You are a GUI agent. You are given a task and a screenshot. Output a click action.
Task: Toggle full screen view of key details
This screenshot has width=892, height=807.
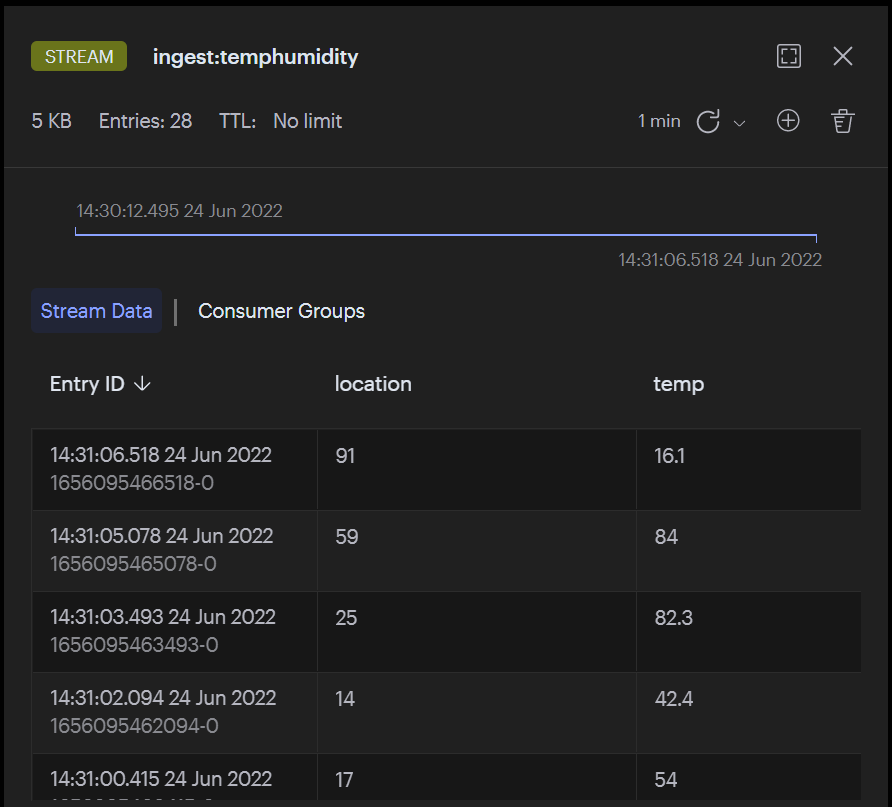click(789, 56)
